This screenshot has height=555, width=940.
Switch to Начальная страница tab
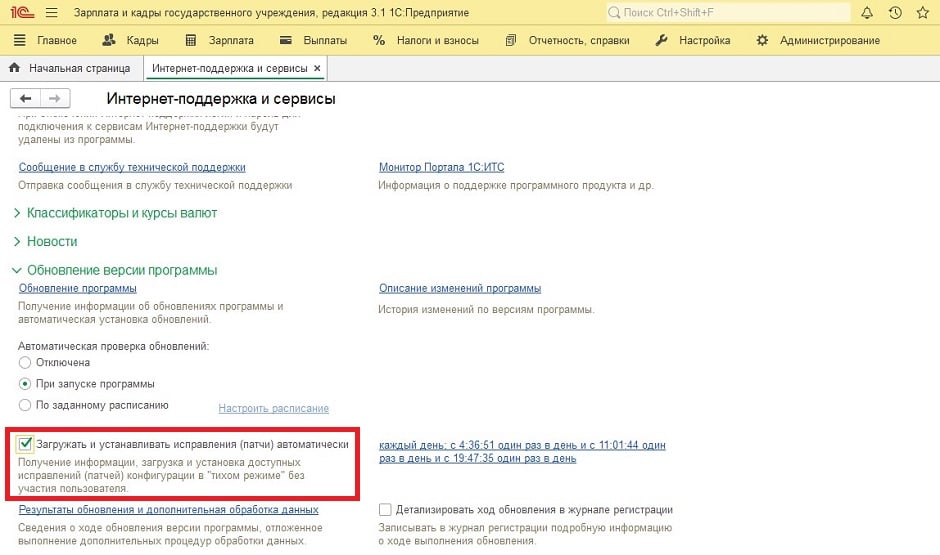(x=72, y=68)
